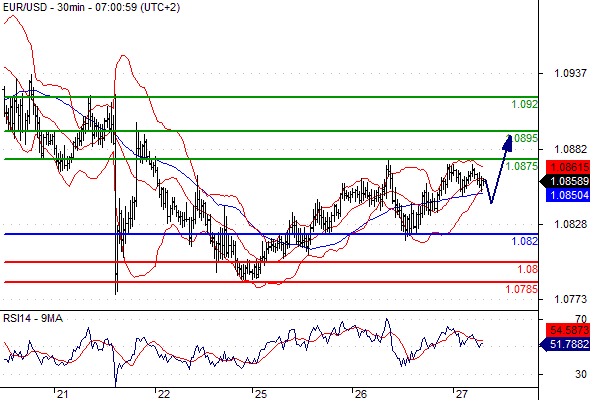Select the 1.0895 resistance level label
The width and height of the screenshot is (590, 400).
[x=523, y=138]
